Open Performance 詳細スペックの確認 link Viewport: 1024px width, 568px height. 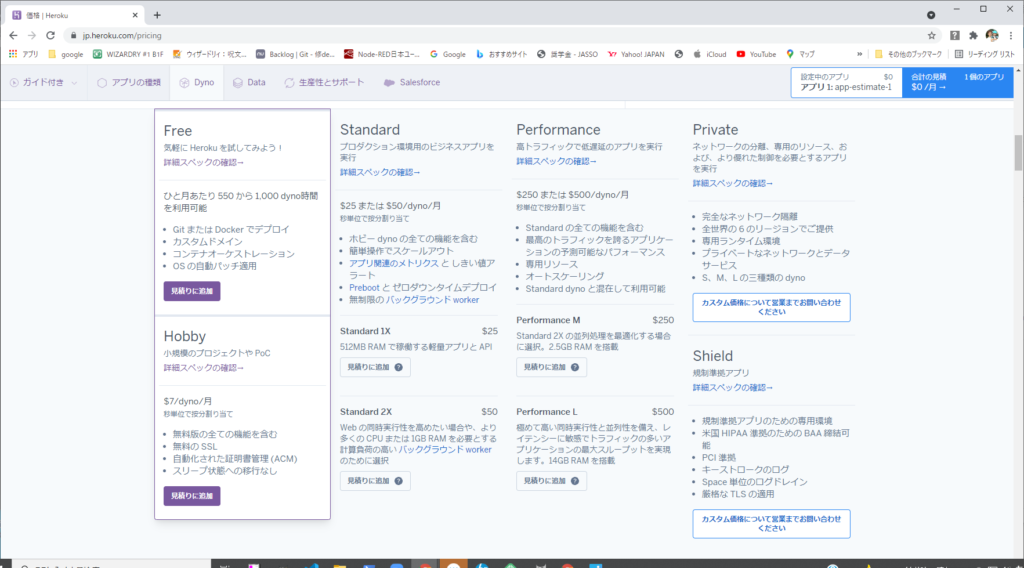point(556,161)
